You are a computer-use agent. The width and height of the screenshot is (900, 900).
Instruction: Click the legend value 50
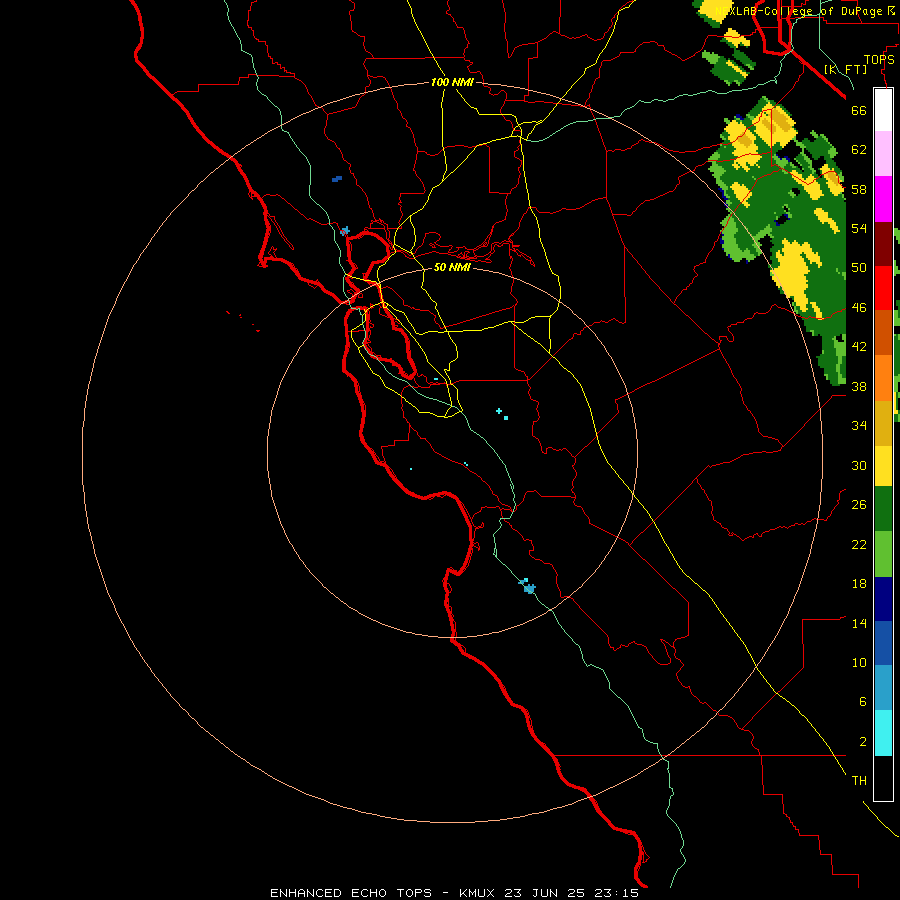tap(859, 268)
